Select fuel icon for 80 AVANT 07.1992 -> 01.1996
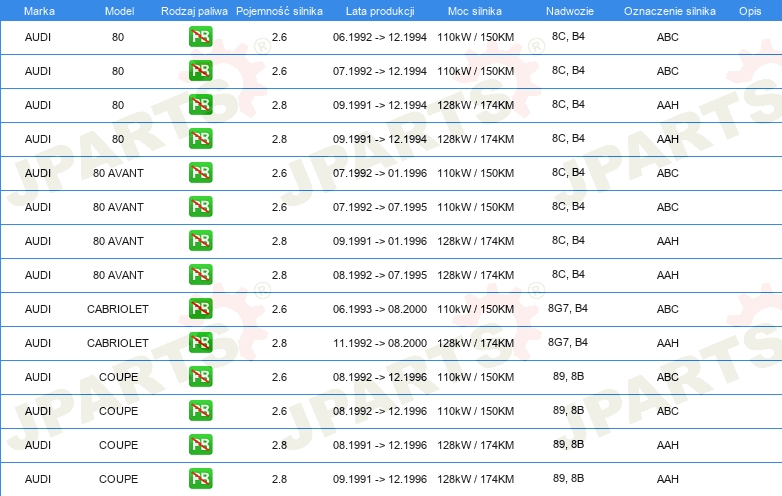This screenshot has width=782, height=496. [200, 173]
